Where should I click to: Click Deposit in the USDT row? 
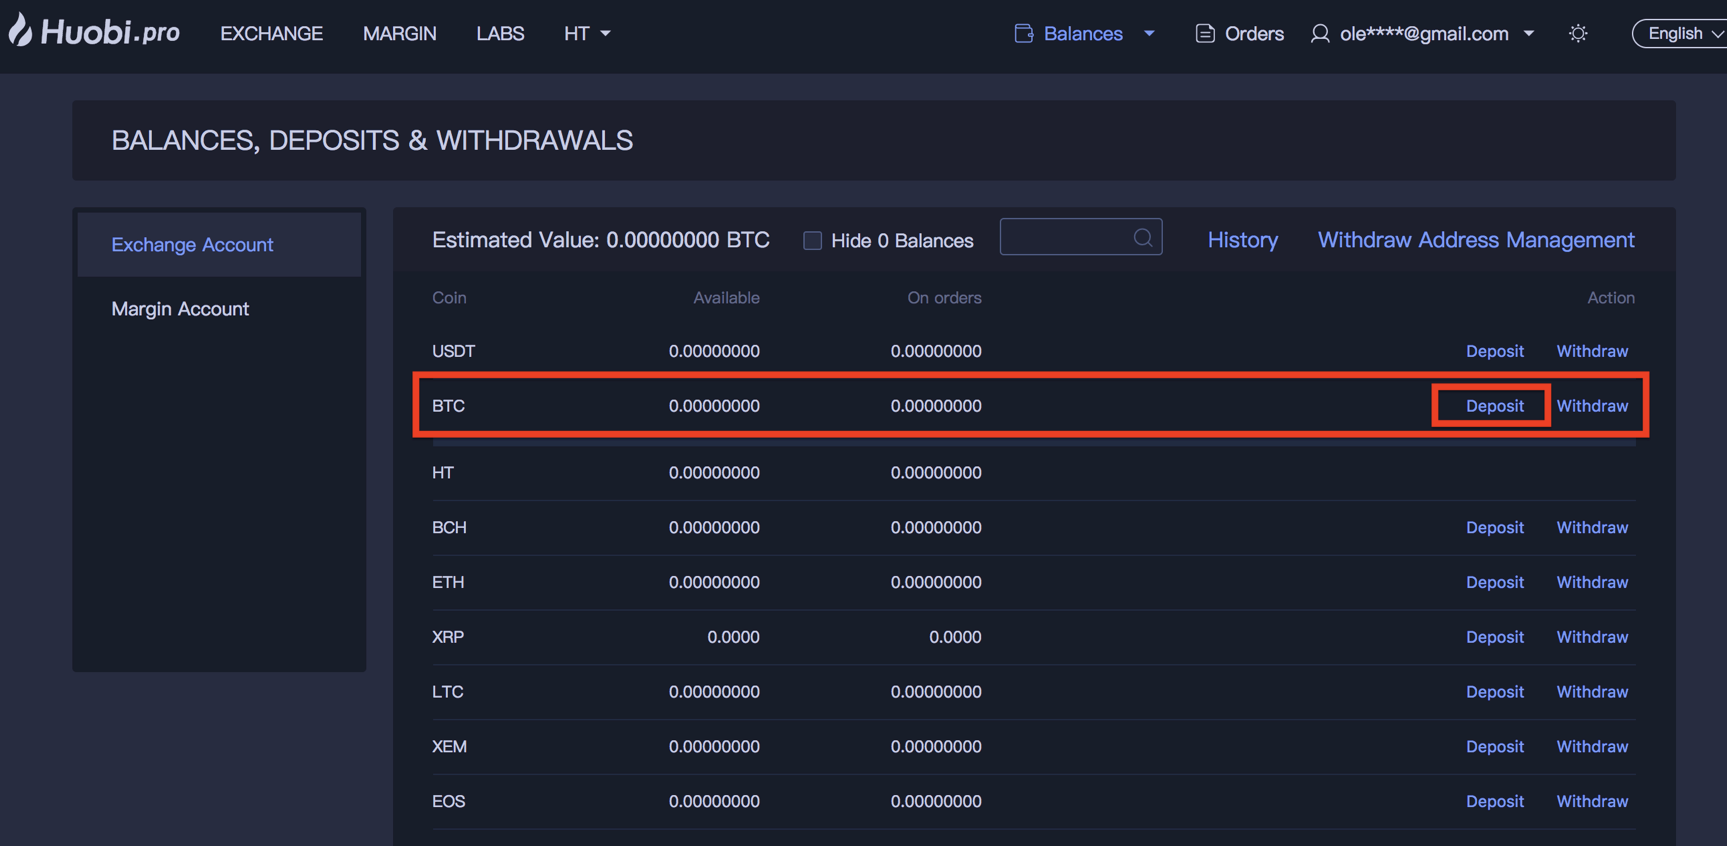click(x=1495, y=351)
